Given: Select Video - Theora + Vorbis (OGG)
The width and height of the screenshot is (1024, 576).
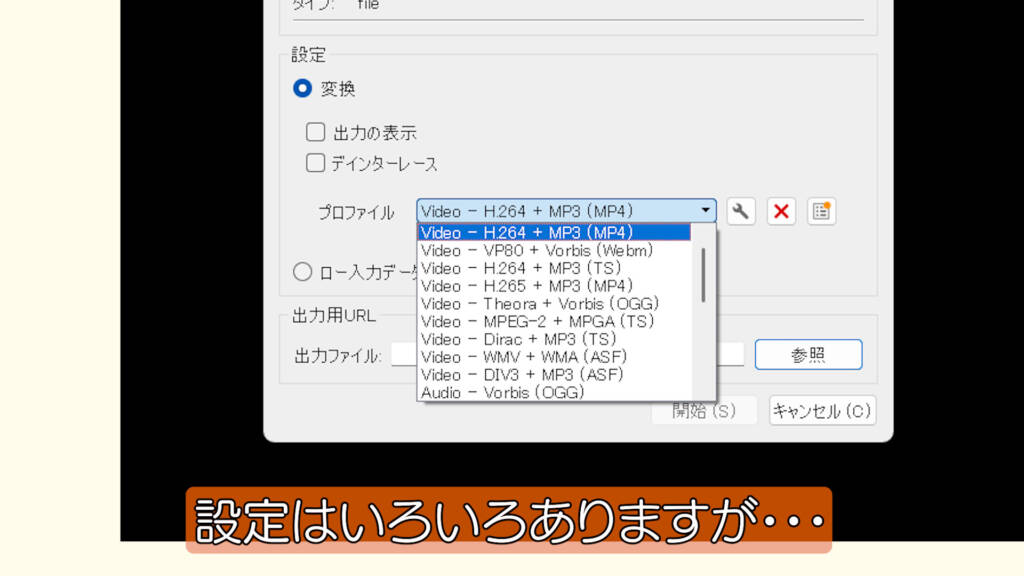Looking at the screenshot, I should coord(540,304).
